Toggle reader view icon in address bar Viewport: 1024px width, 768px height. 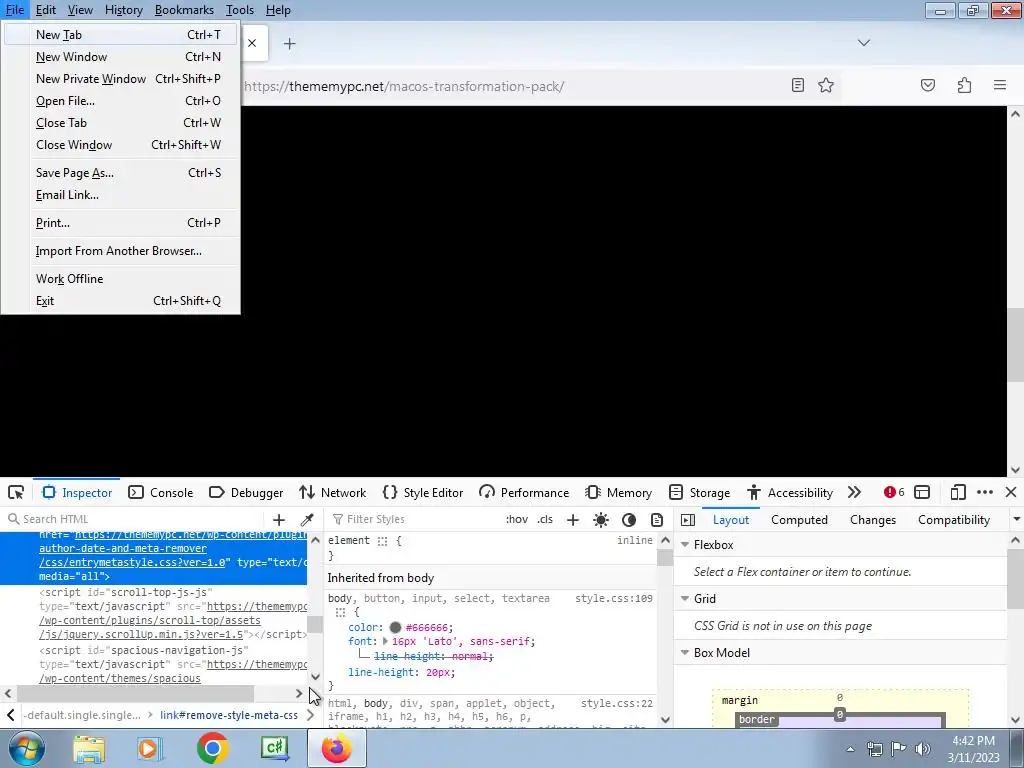click(797, 85)
